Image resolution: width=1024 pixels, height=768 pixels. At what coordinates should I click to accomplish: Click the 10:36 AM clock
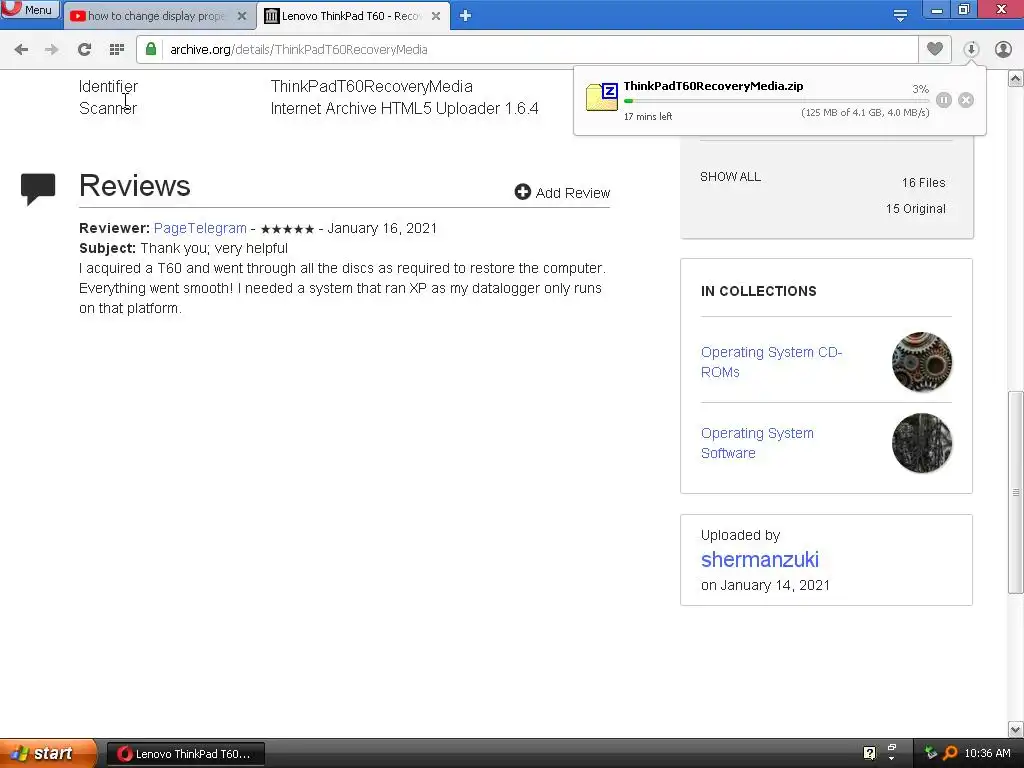tap(987, 753)
